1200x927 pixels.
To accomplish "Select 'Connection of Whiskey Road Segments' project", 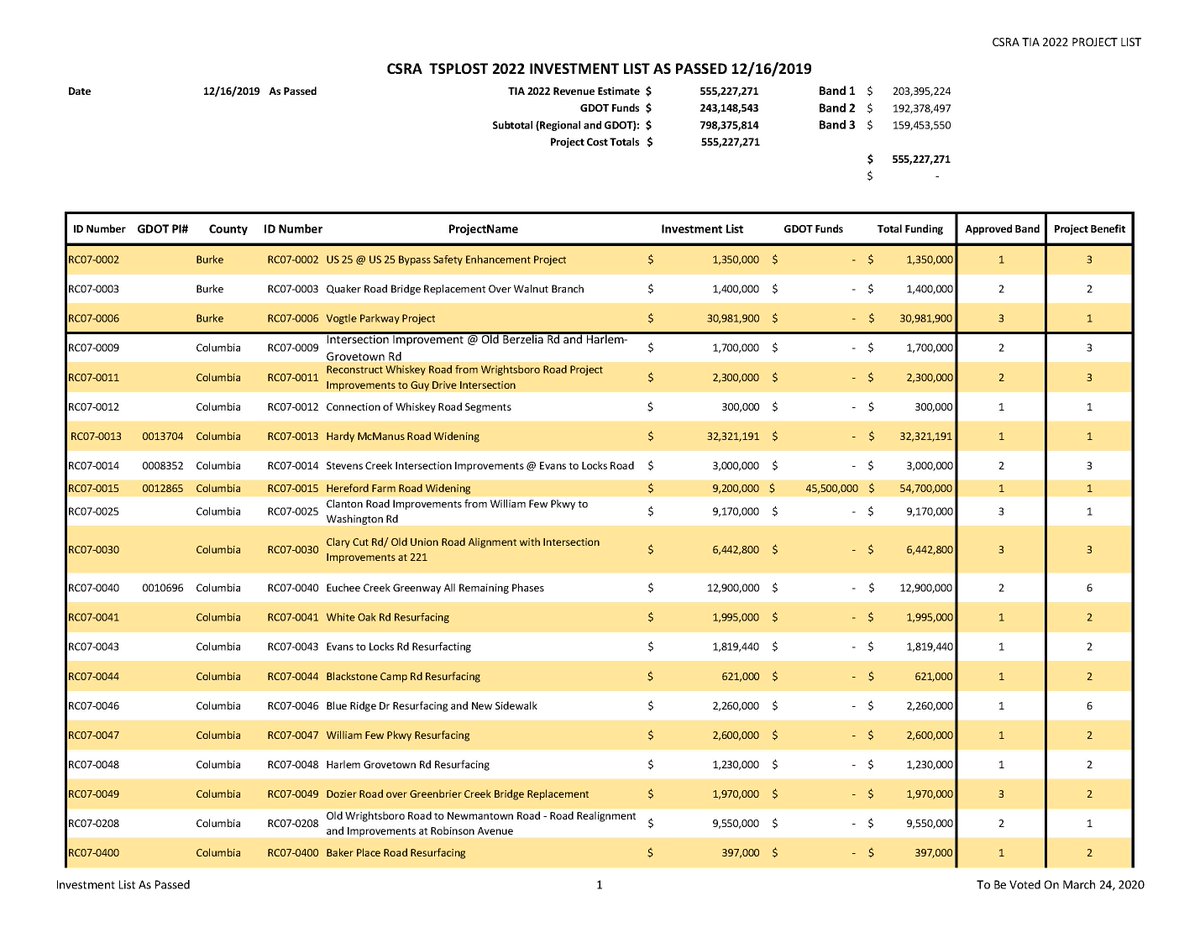I will [418, 407].
